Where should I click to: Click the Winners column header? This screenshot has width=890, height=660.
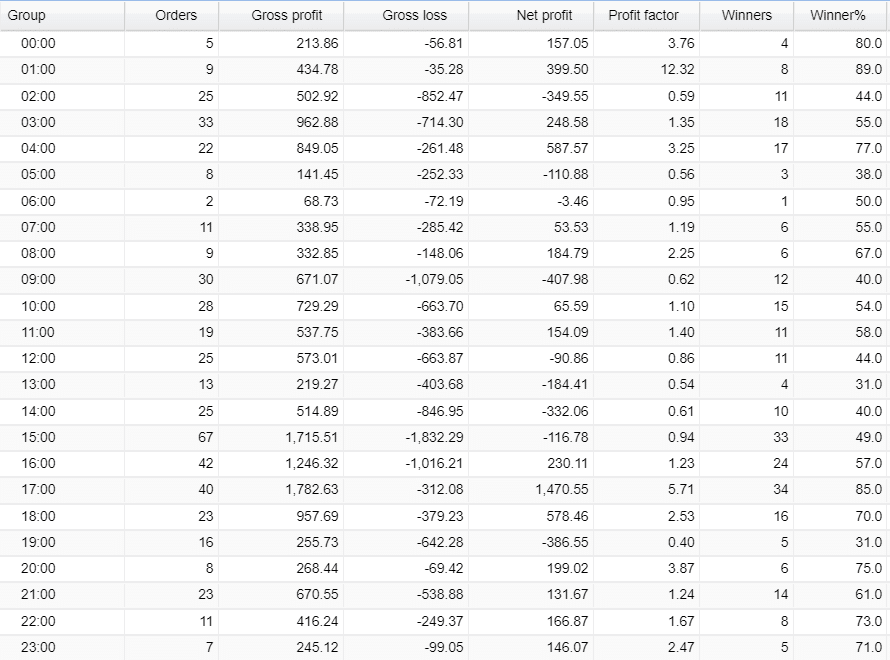(x=746, y=15)
